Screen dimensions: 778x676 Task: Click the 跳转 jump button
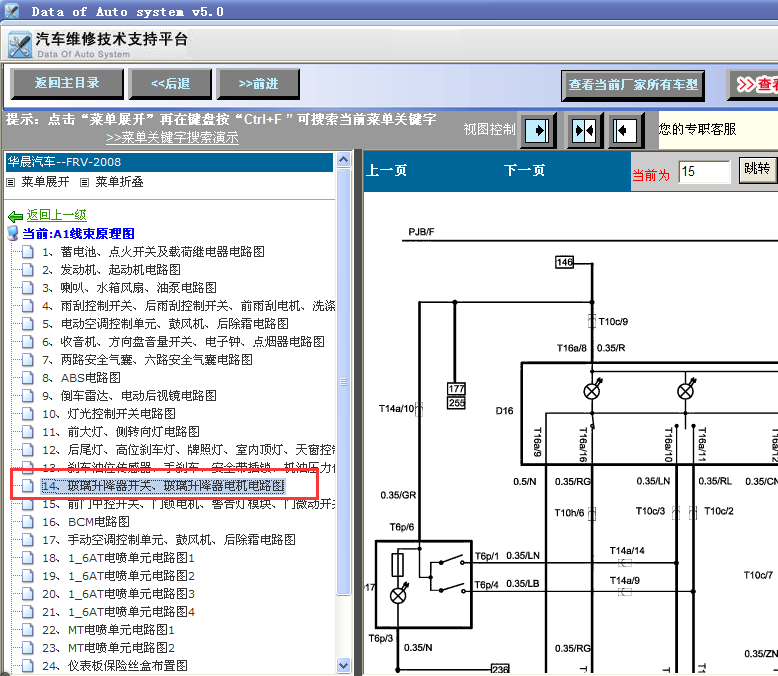(757, 169)
